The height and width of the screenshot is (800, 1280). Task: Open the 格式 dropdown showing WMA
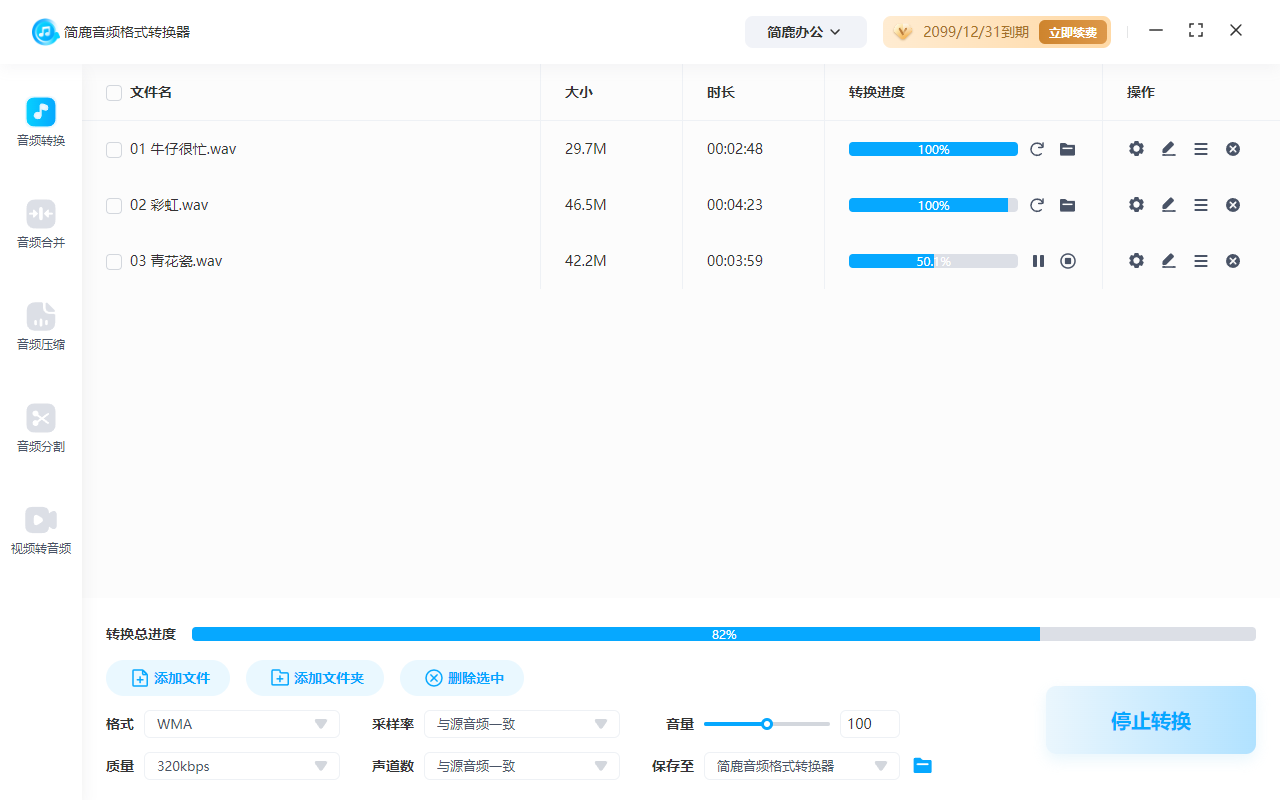[x=240, y=723]
